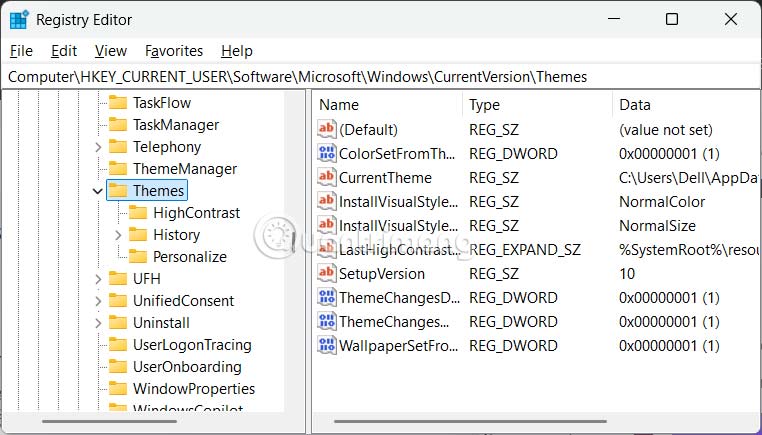Screen dimensions: 762x435
Task: Click the DWORD icon beside ThemeChangesD... value
Action: coord(327,297)
